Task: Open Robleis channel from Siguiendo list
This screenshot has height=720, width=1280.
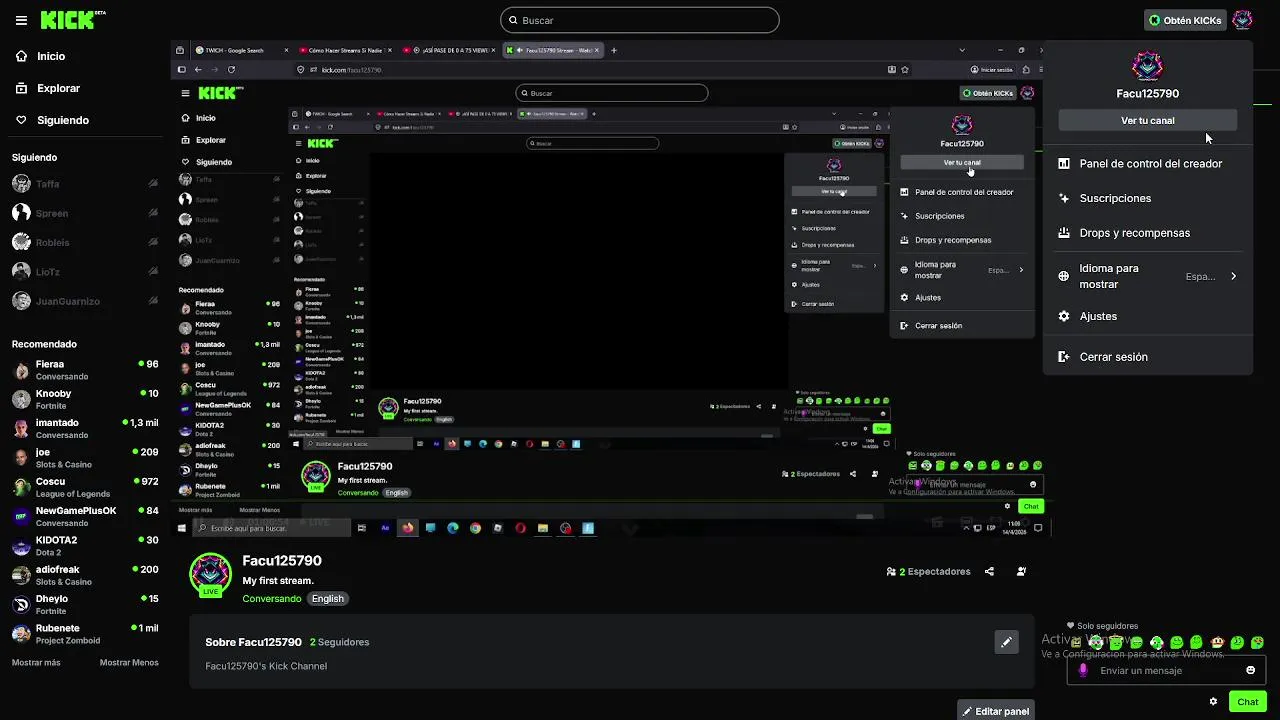Action: tap(84, 242)
